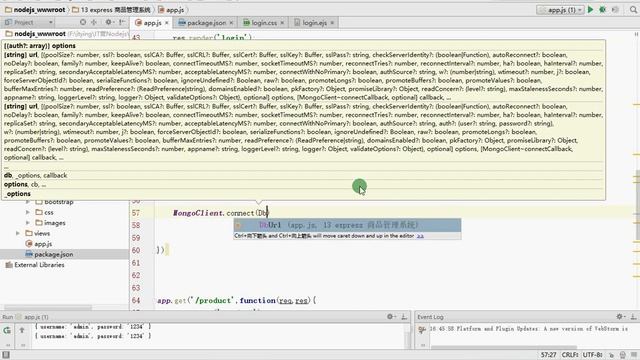Click the >> link in the completion hint

pos(420,236)
